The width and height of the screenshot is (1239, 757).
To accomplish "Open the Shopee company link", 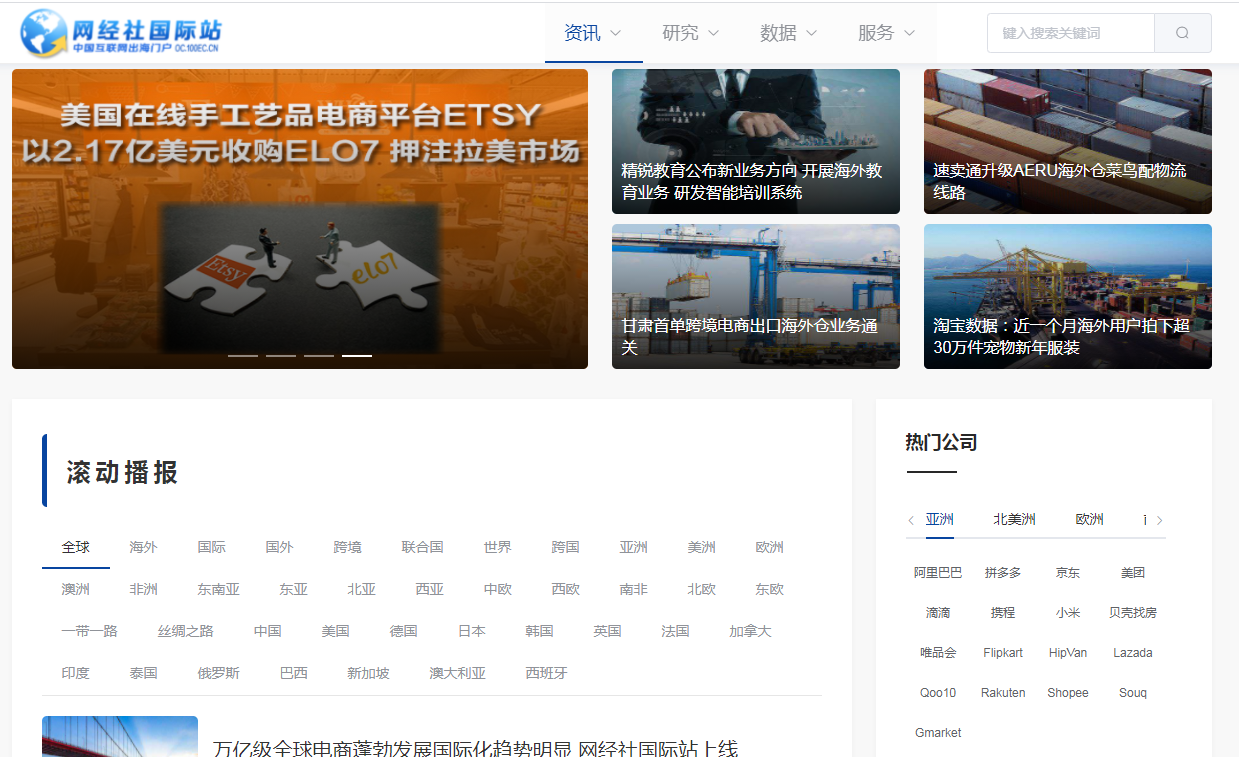I will (1068, 693).
